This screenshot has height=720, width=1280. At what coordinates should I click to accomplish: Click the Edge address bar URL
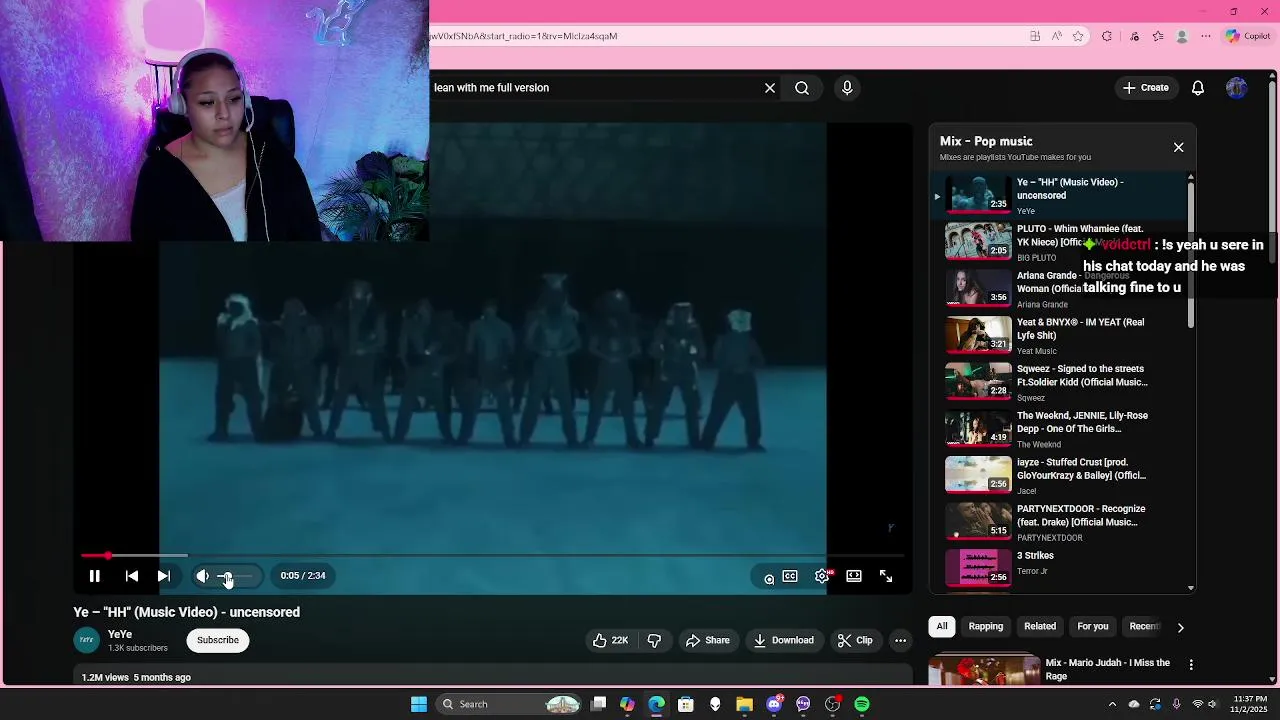point(524,36)
